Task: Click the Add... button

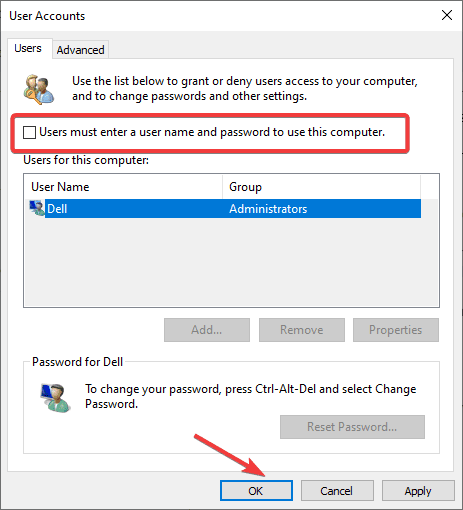Action: point(207,330)
